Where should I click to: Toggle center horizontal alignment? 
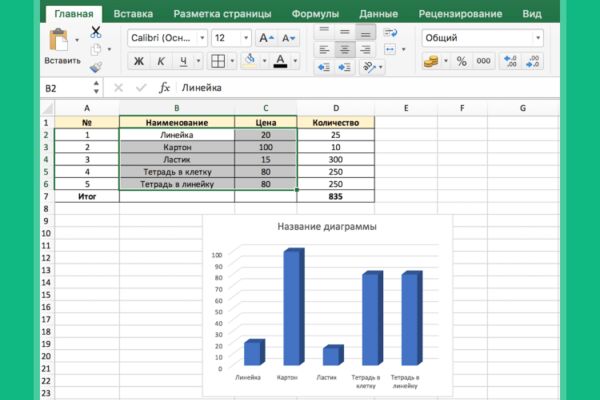(345, 49)
